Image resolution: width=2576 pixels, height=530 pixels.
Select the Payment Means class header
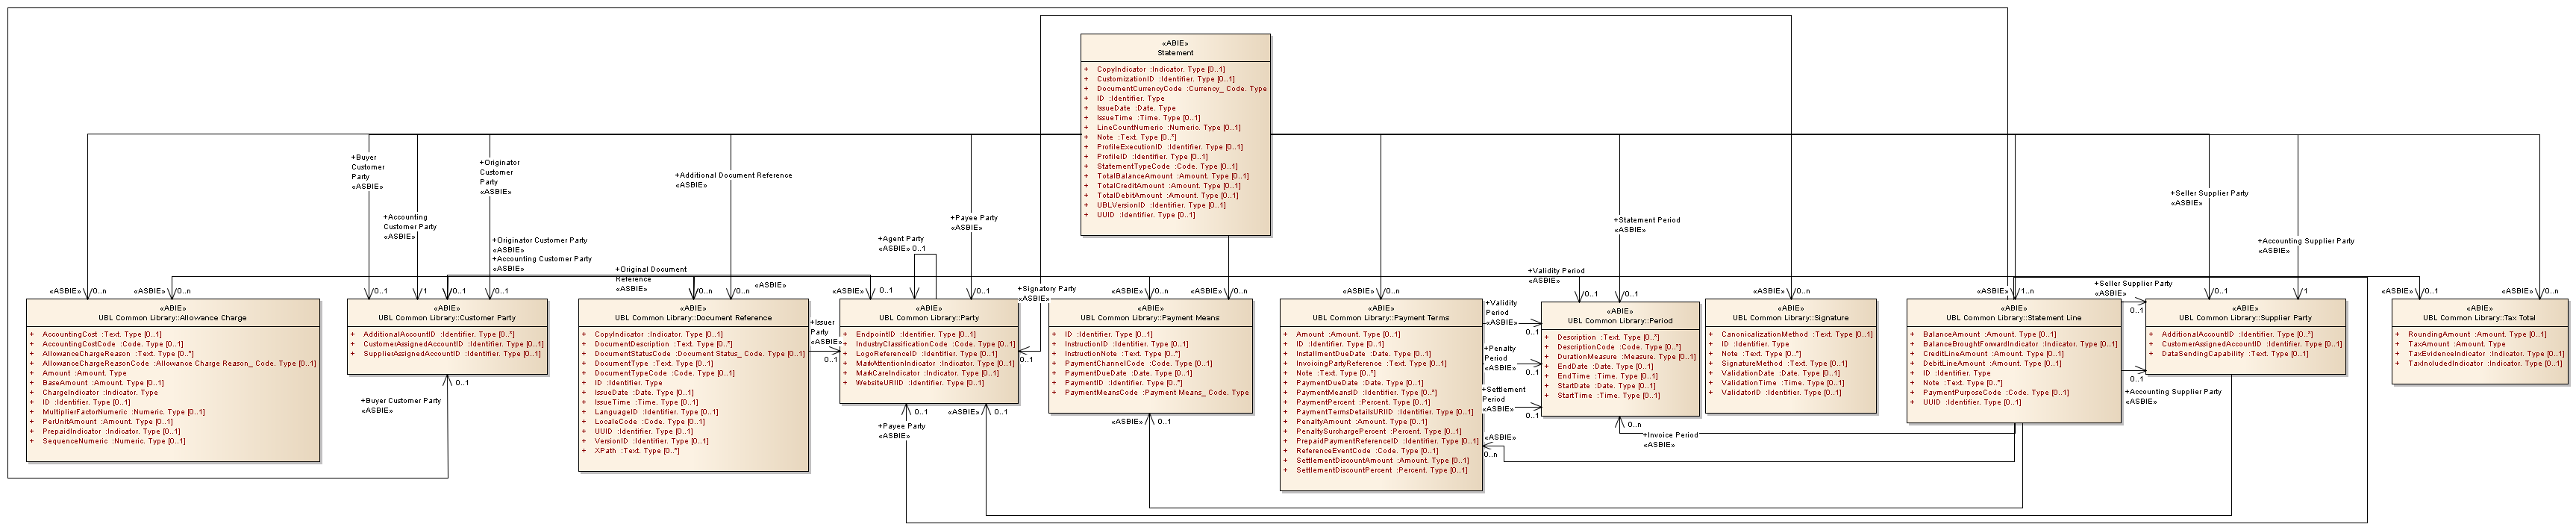[1150, 318]
